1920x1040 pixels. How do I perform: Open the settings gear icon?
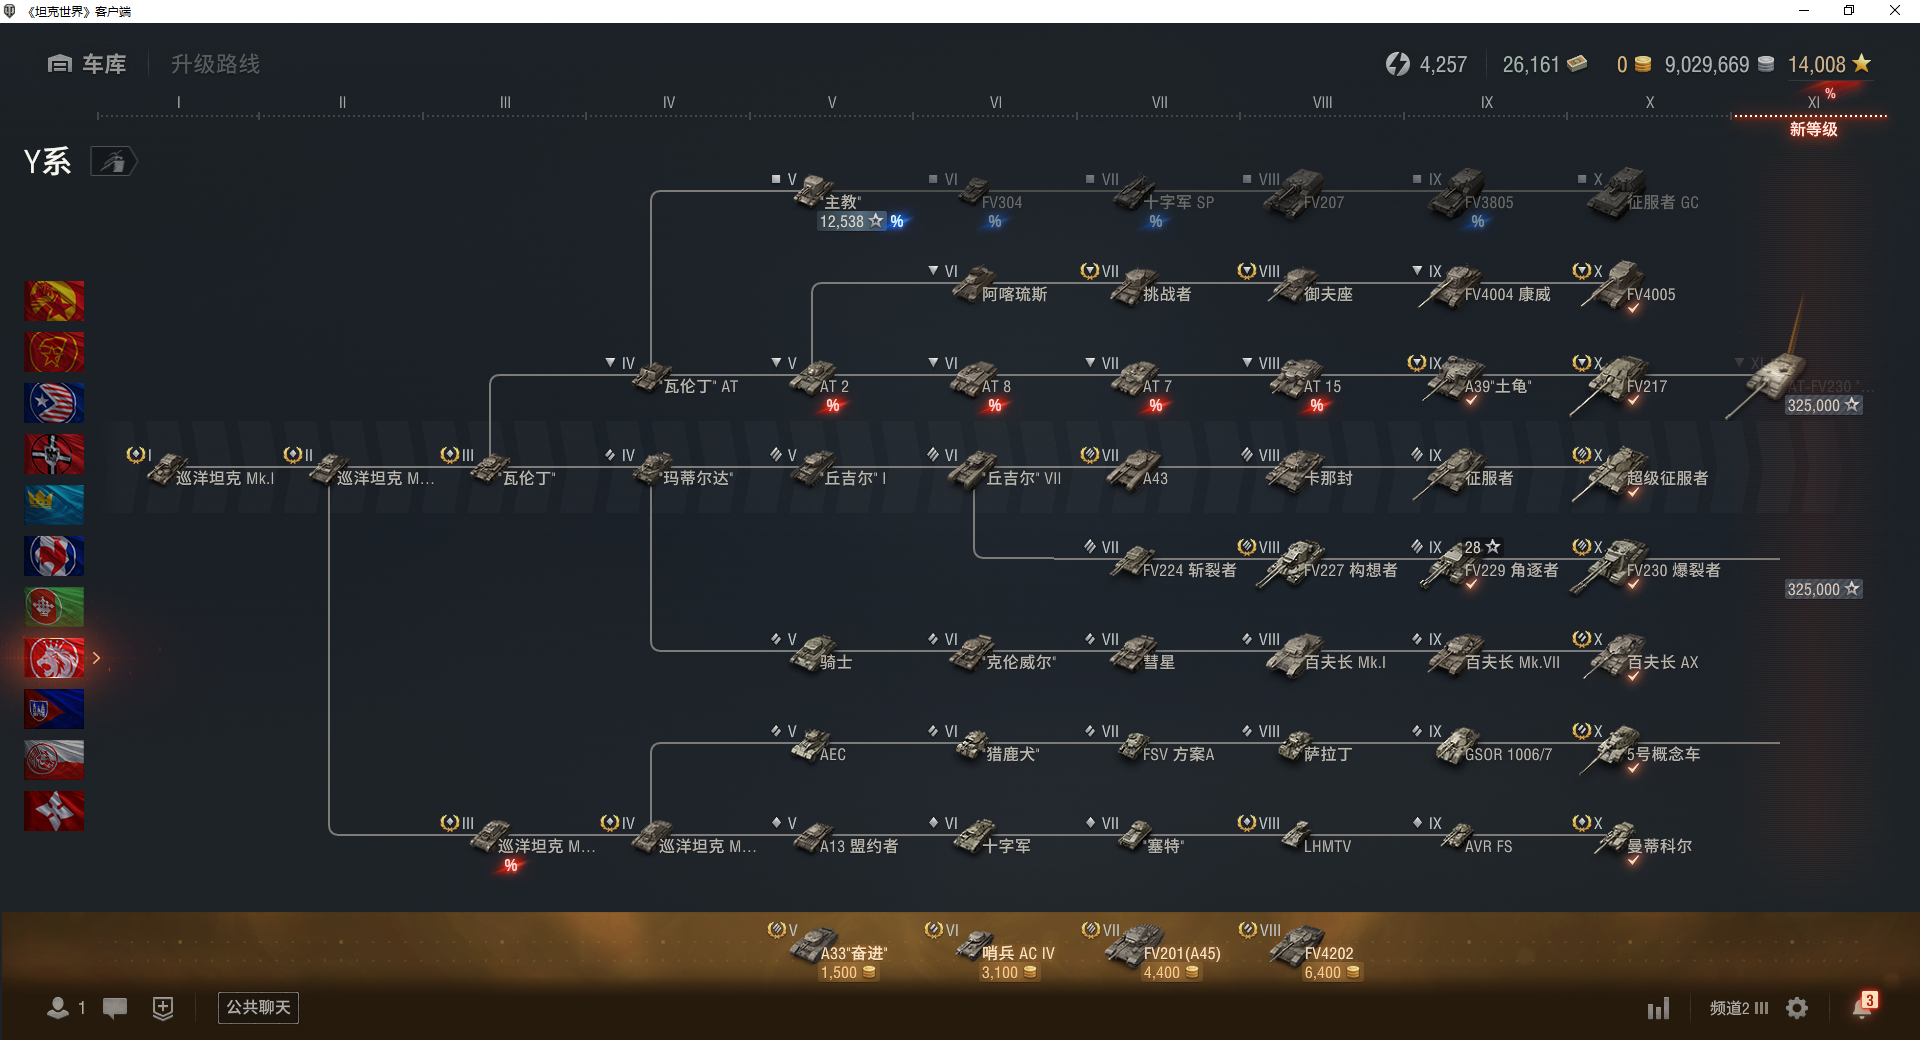click(x=1797, y=1008)
